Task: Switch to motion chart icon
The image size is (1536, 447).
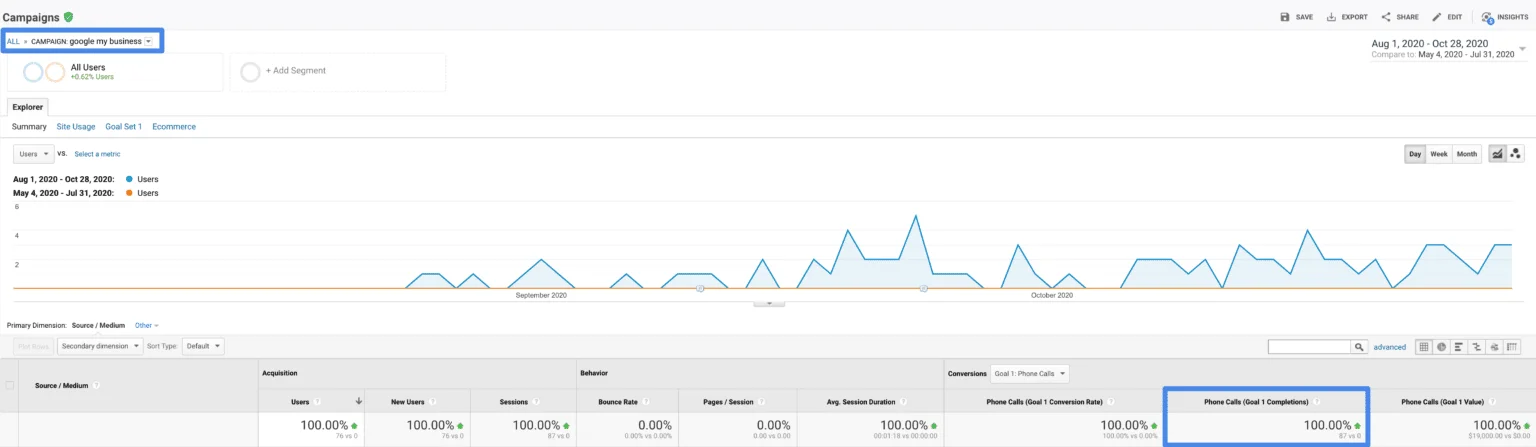Action: pyautogui.click(x=1515, y=153)
